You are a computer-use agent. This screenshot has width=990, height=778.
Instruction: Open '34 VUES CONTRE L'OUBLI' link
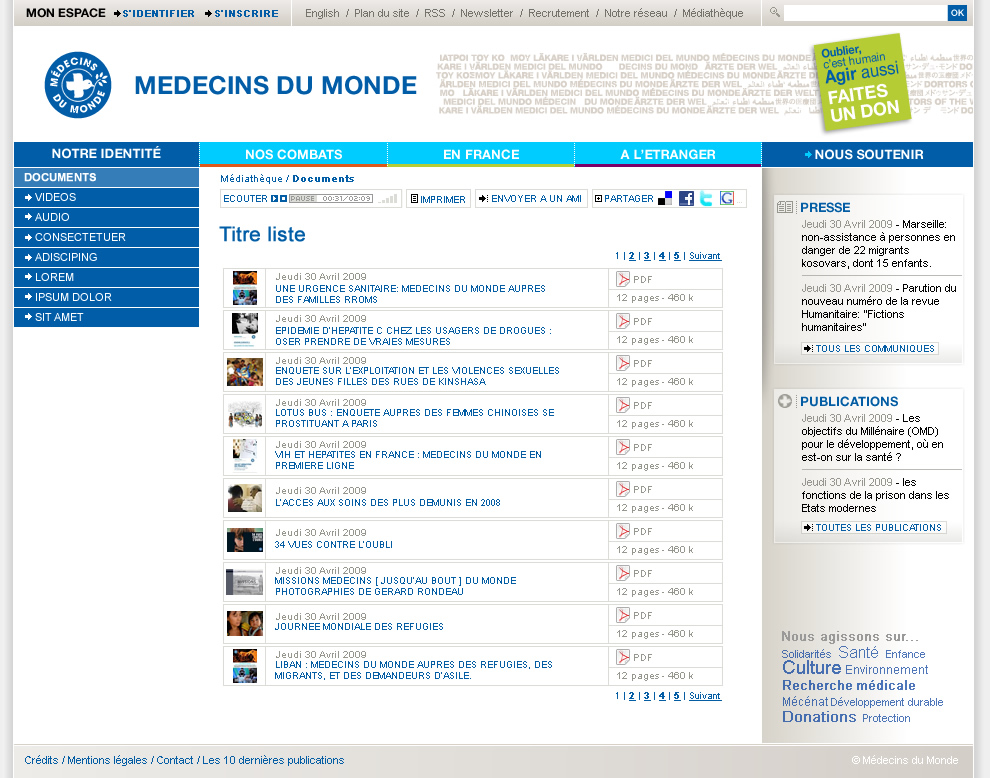pos(333,544)
